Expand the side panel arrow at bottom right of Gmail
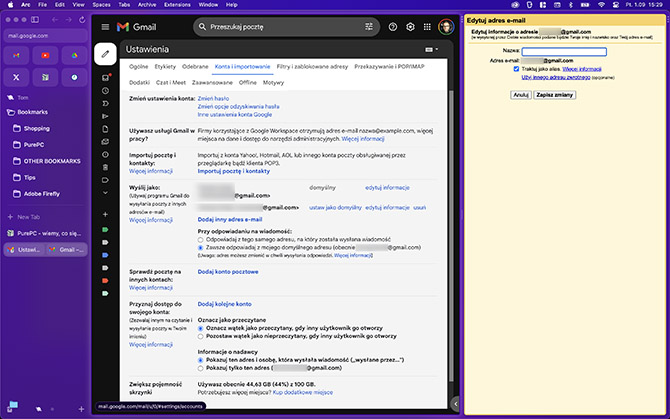The image size is (670, 419). pos(455,404)
